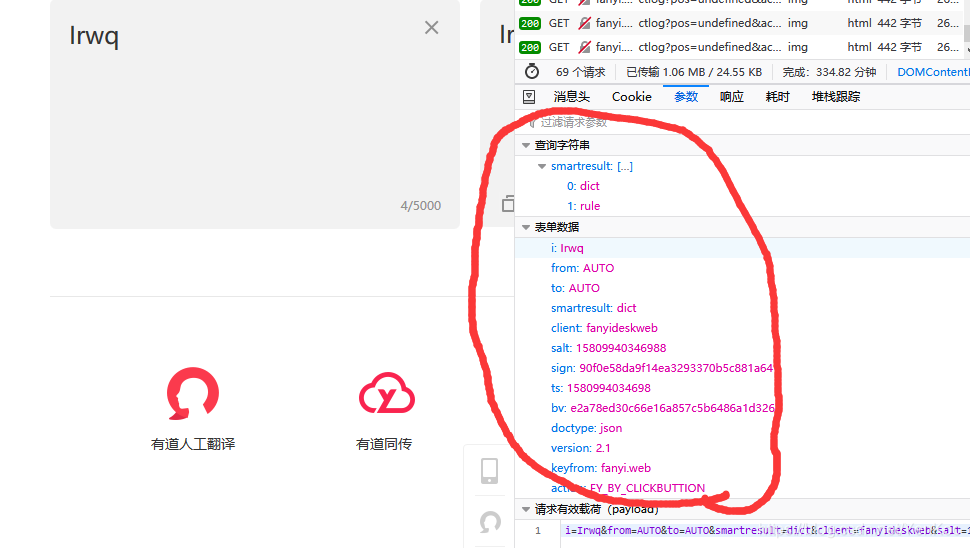Focus the 过滤请求参数 filter field
970x548 pixels.
(742, 122)
